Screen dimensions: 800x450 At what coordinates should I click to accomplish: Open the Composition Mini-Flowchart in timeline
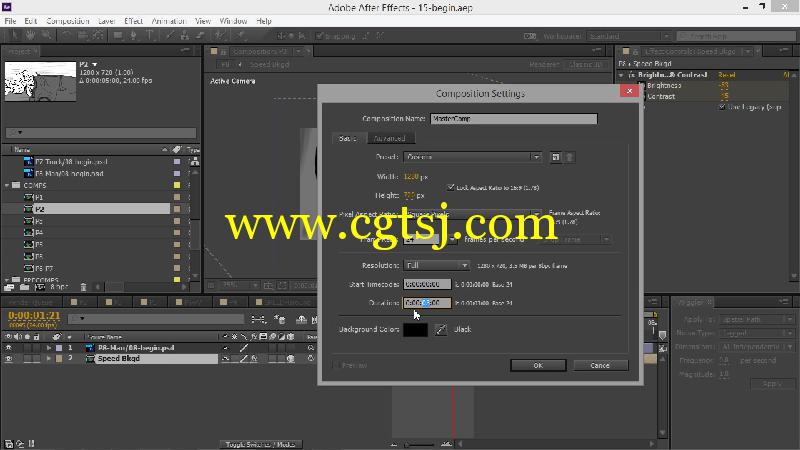tap(259, 319)
